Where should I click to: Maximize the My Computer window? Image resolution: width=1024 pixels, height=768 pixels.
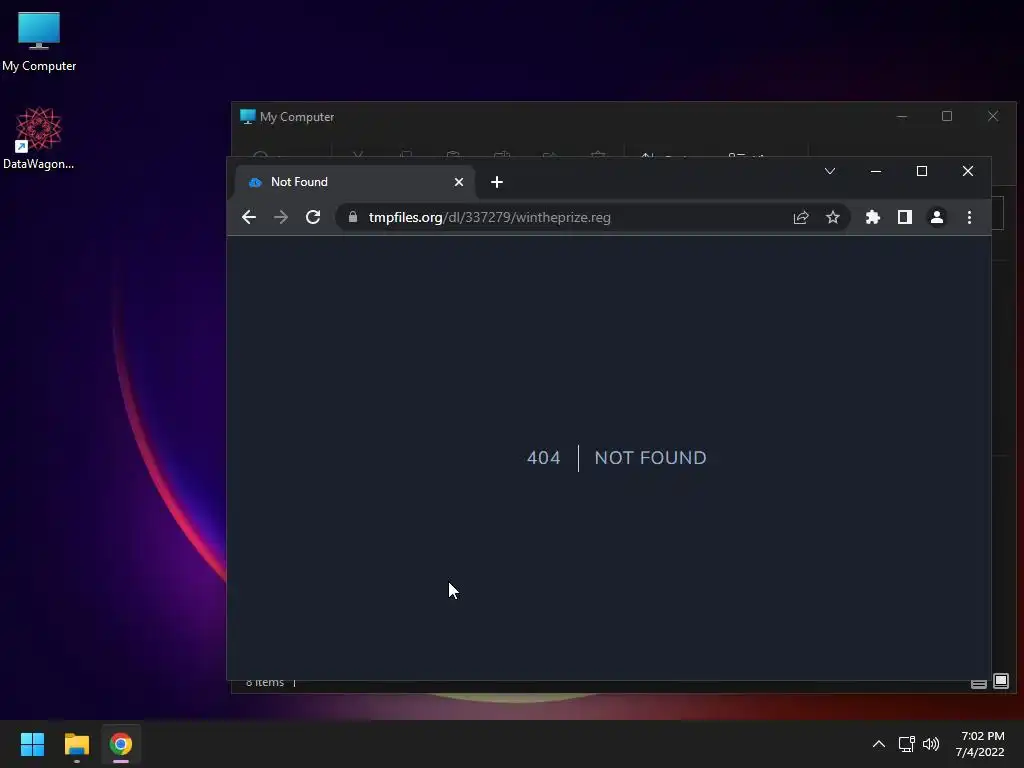point(947,116)
